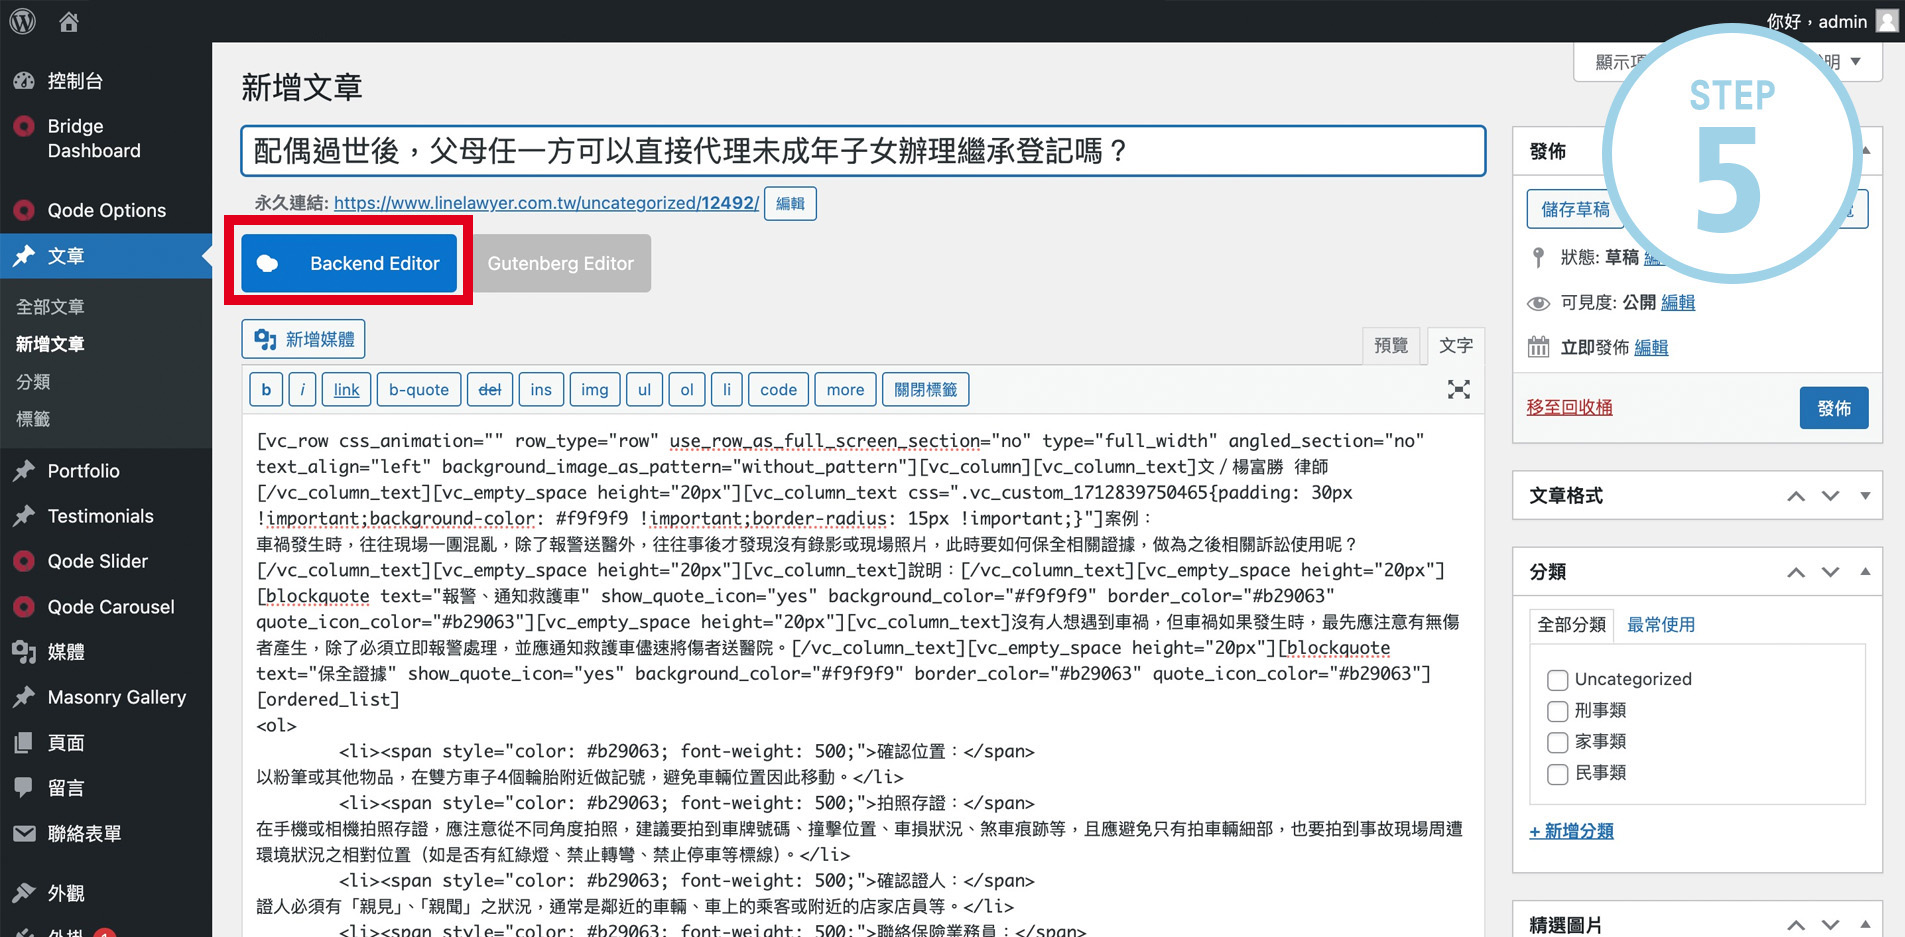Viewport: 1905px width, 937px height.
Task: Collapse the 分類 panel
Action: click(x=1865, y=572)
